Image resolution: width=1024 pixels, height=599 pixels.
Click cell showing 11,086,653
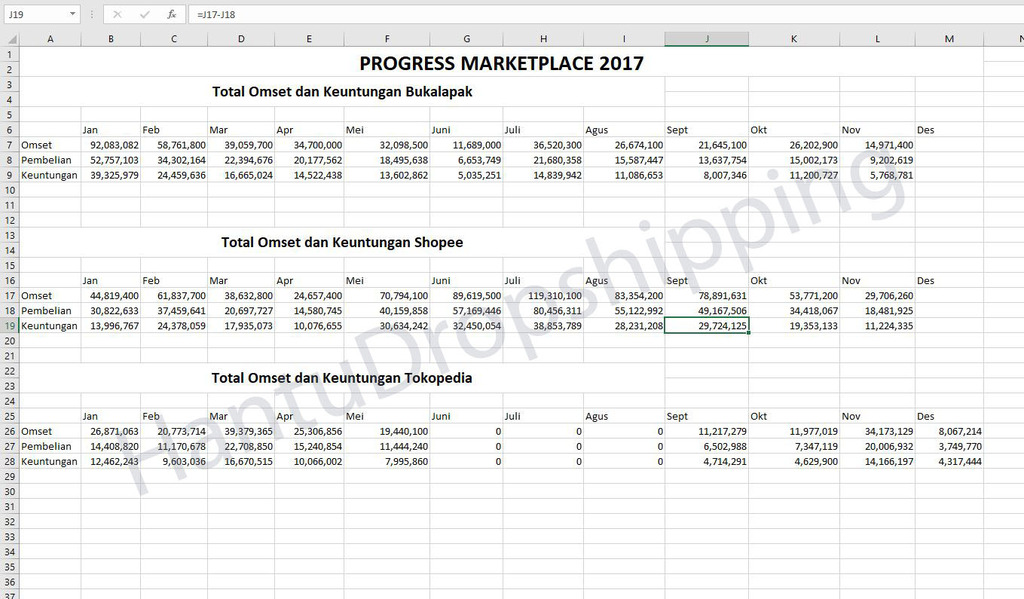tap(624, 175)
